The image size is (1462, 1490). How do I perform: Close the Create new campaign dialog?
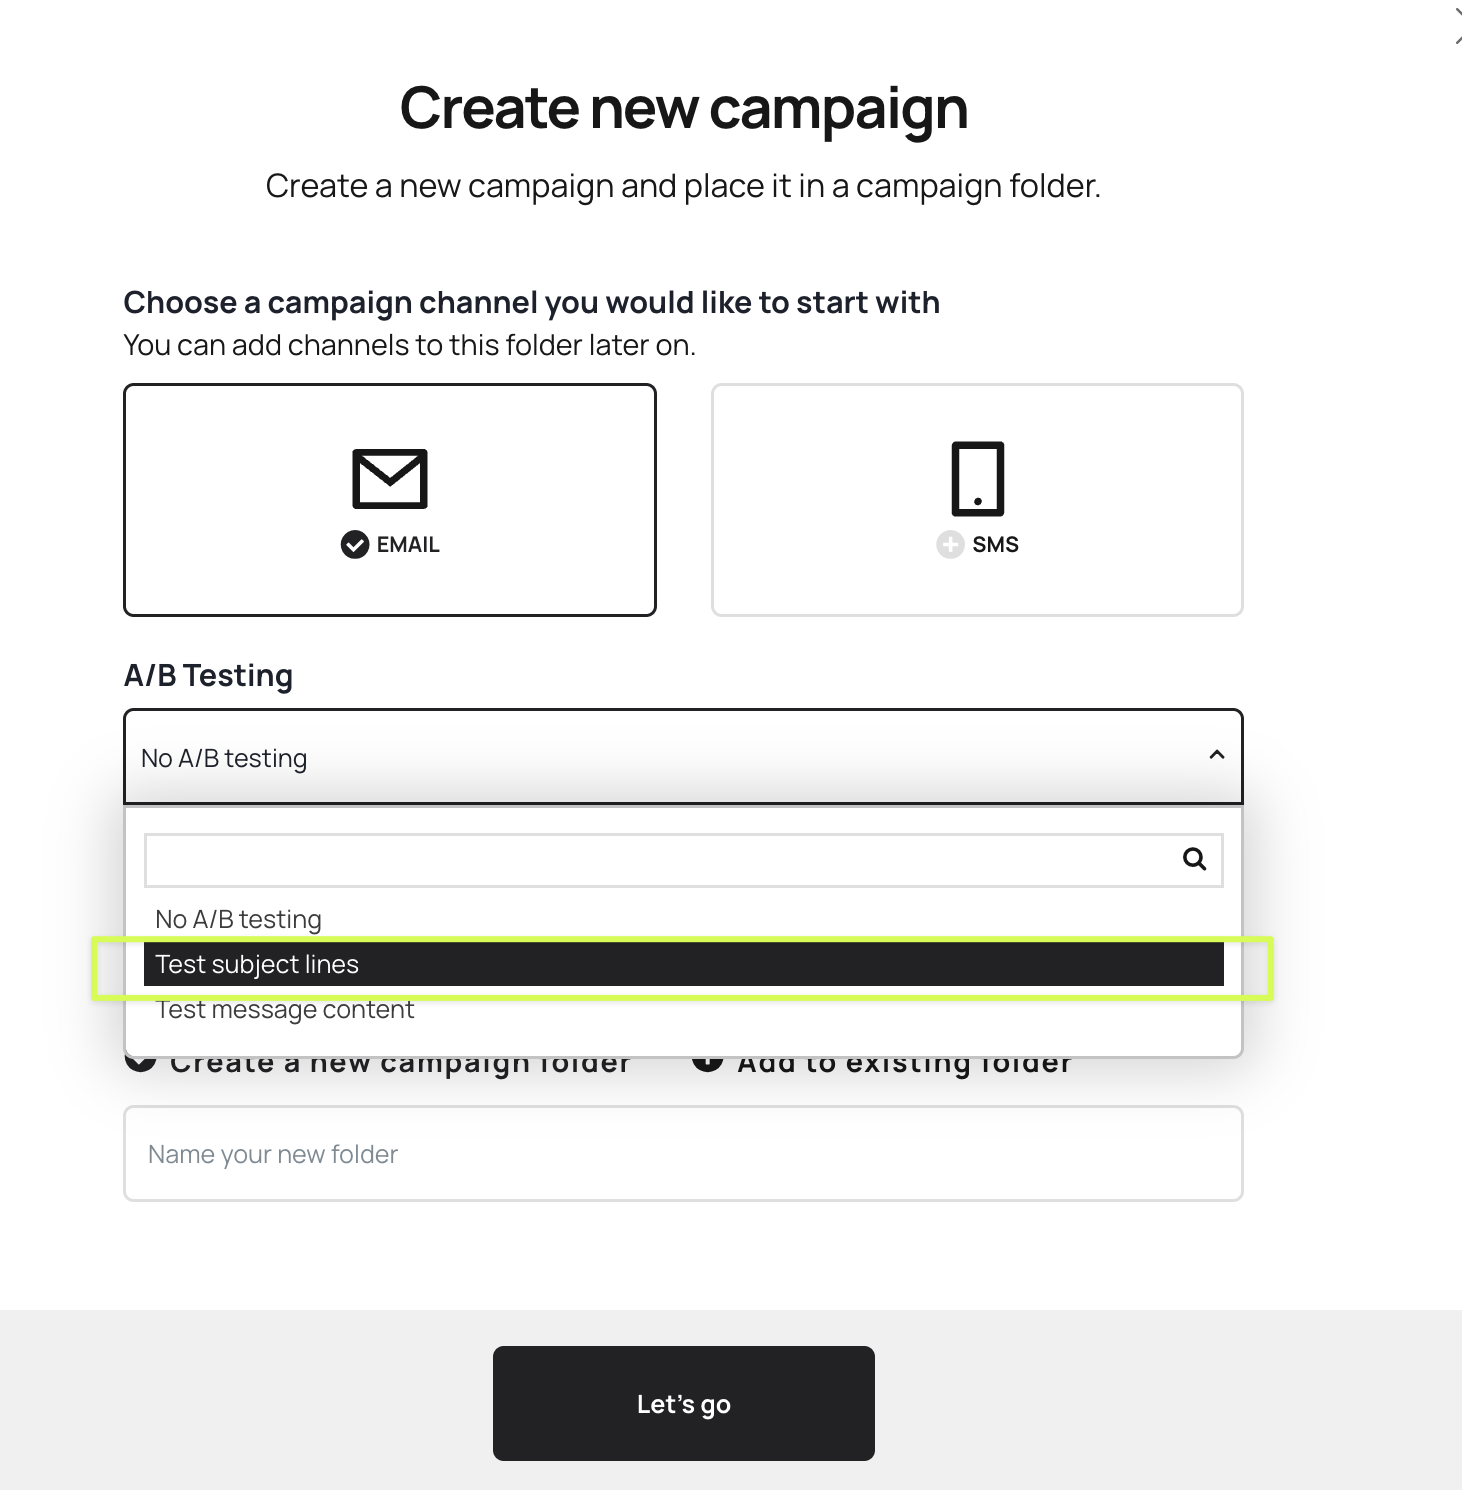(x=1457, y=27)
